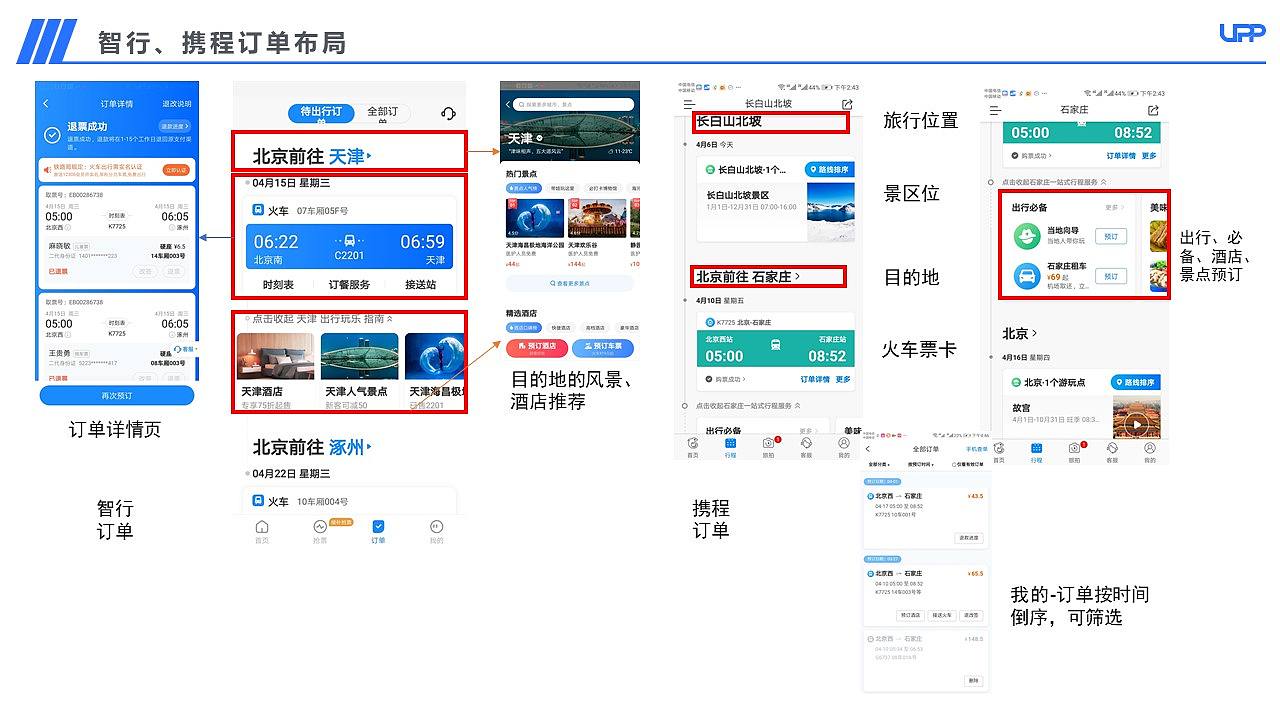The image size is (1280, 720).
Task: Open the 天津海昌极地海洋公园 attraction image
Action: pos(535,217)
